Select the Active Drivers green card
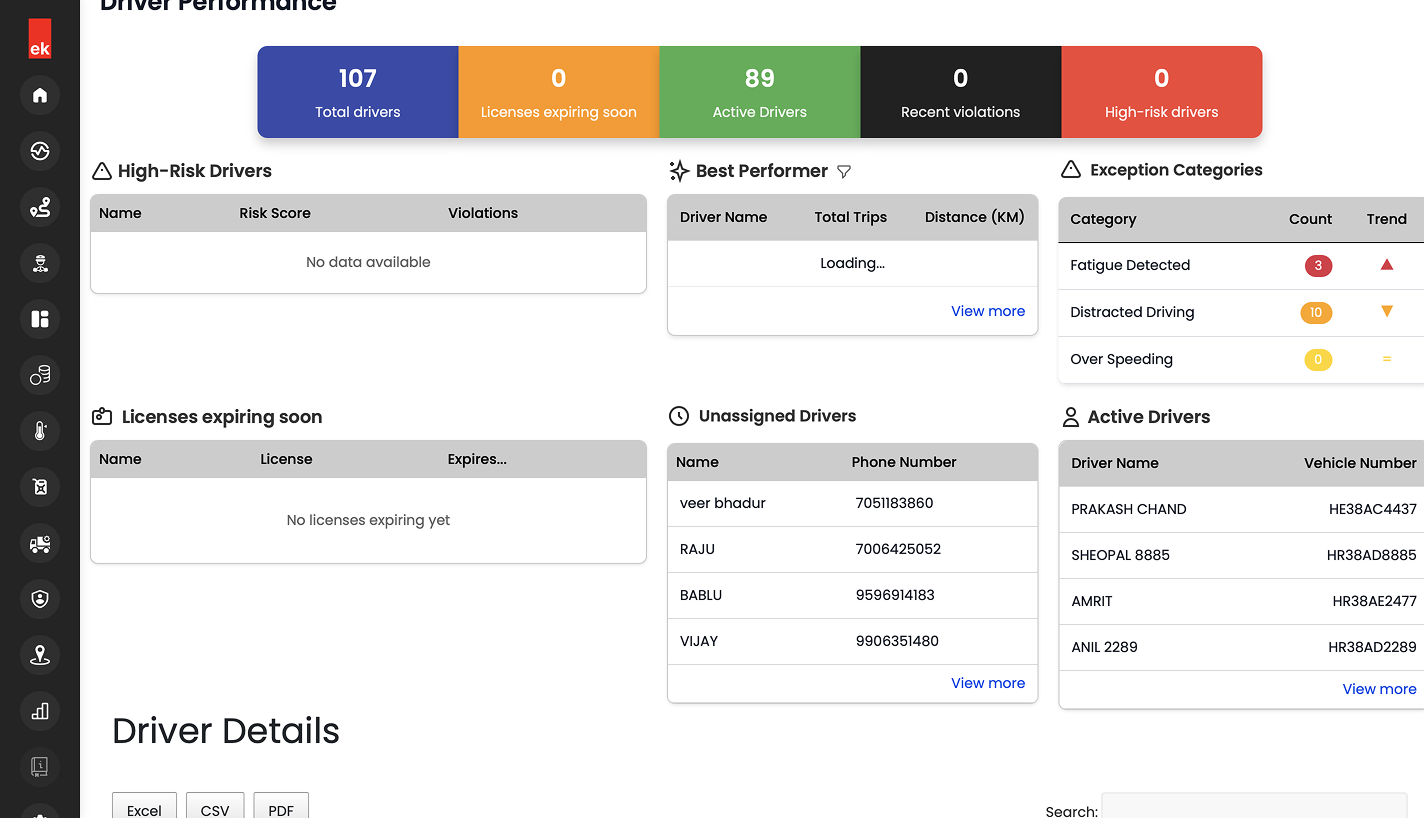Viewport: 1424px width, 818px height. (759, 92)
